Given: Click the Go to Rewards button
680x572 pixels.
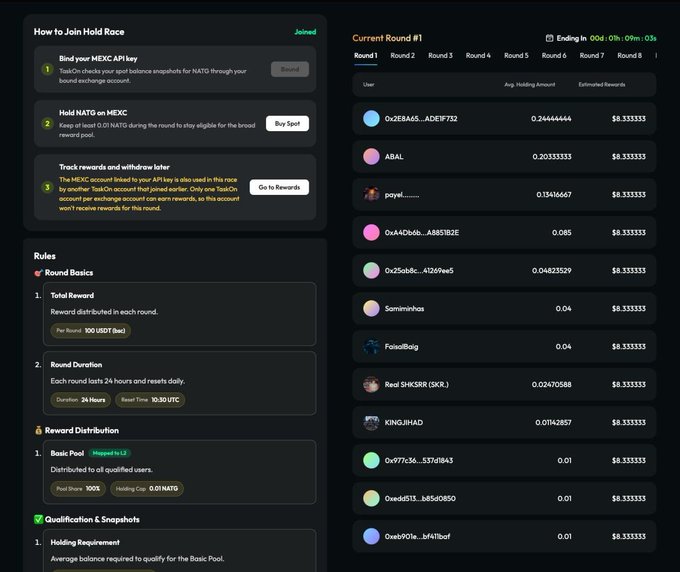Looking at the screenshot, I should [x=279, y=187].
